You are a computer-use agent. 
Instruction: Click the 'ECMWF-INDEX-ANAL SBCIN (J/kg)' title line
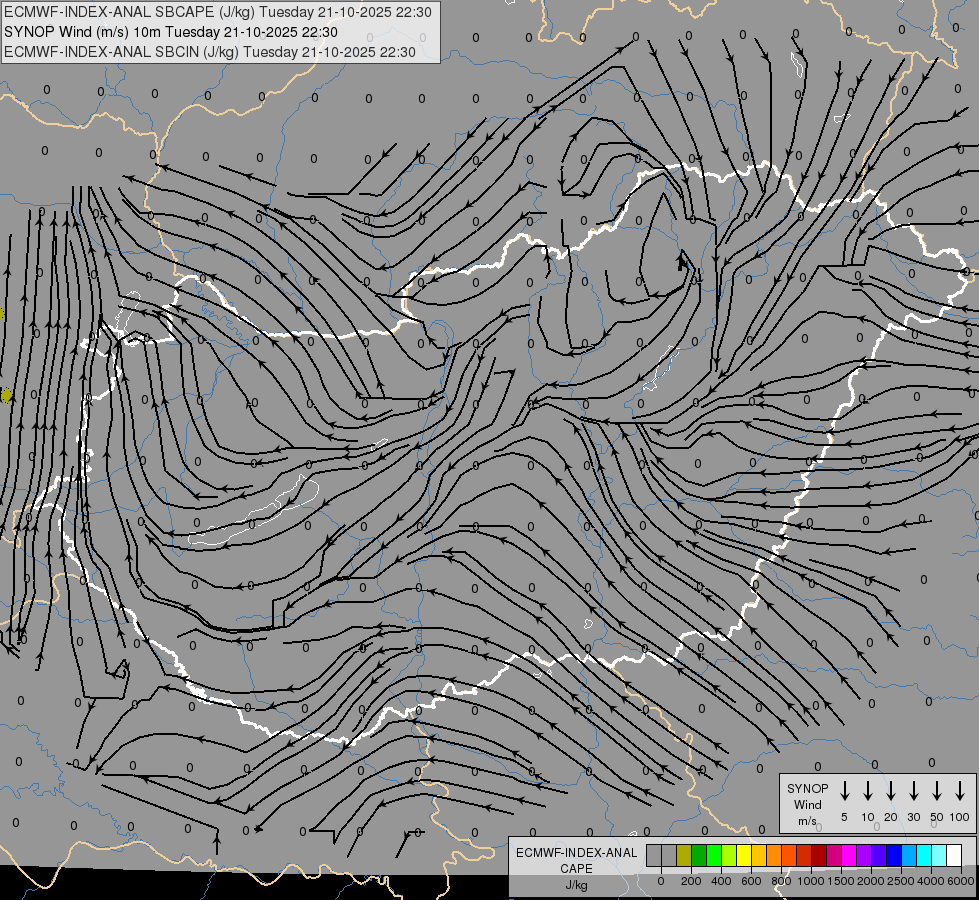[210, 52]
